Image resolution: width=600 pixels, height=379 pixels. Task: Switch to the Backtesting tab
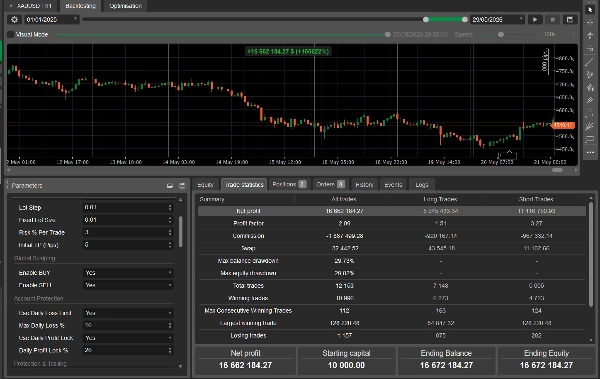pyautogui.click(x=80, y=6)
